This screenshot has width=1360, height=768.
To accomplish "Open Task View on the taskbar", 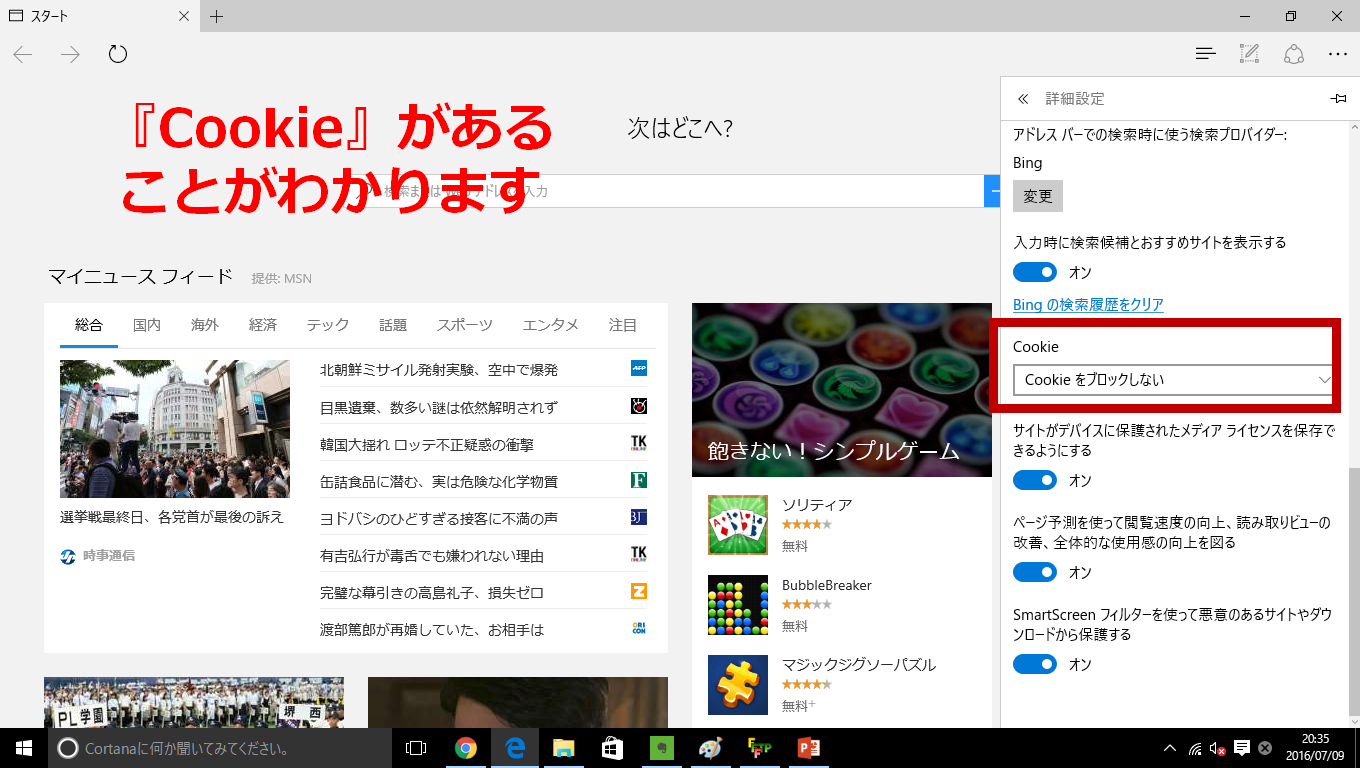I will point(416,748).
